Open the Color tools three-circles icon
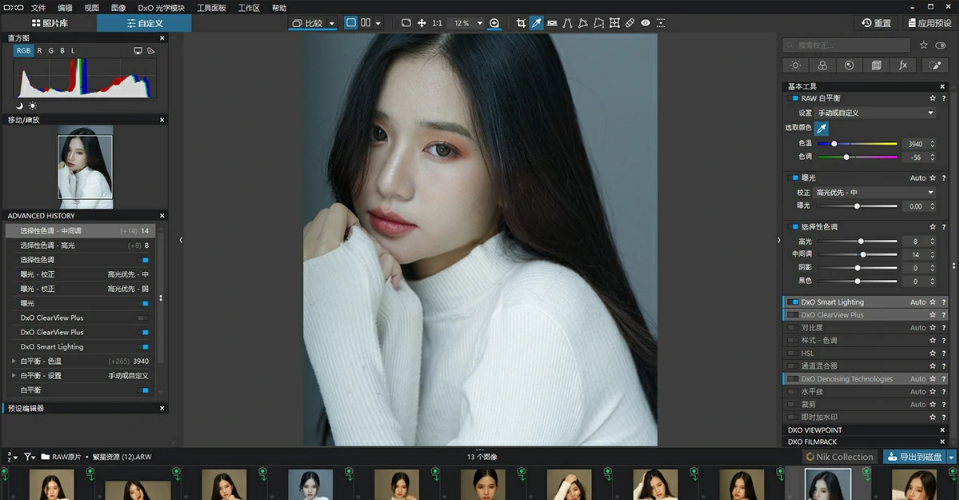Image resolution: width=959 pixels, height=500 pixels. [x=822, y=65]
